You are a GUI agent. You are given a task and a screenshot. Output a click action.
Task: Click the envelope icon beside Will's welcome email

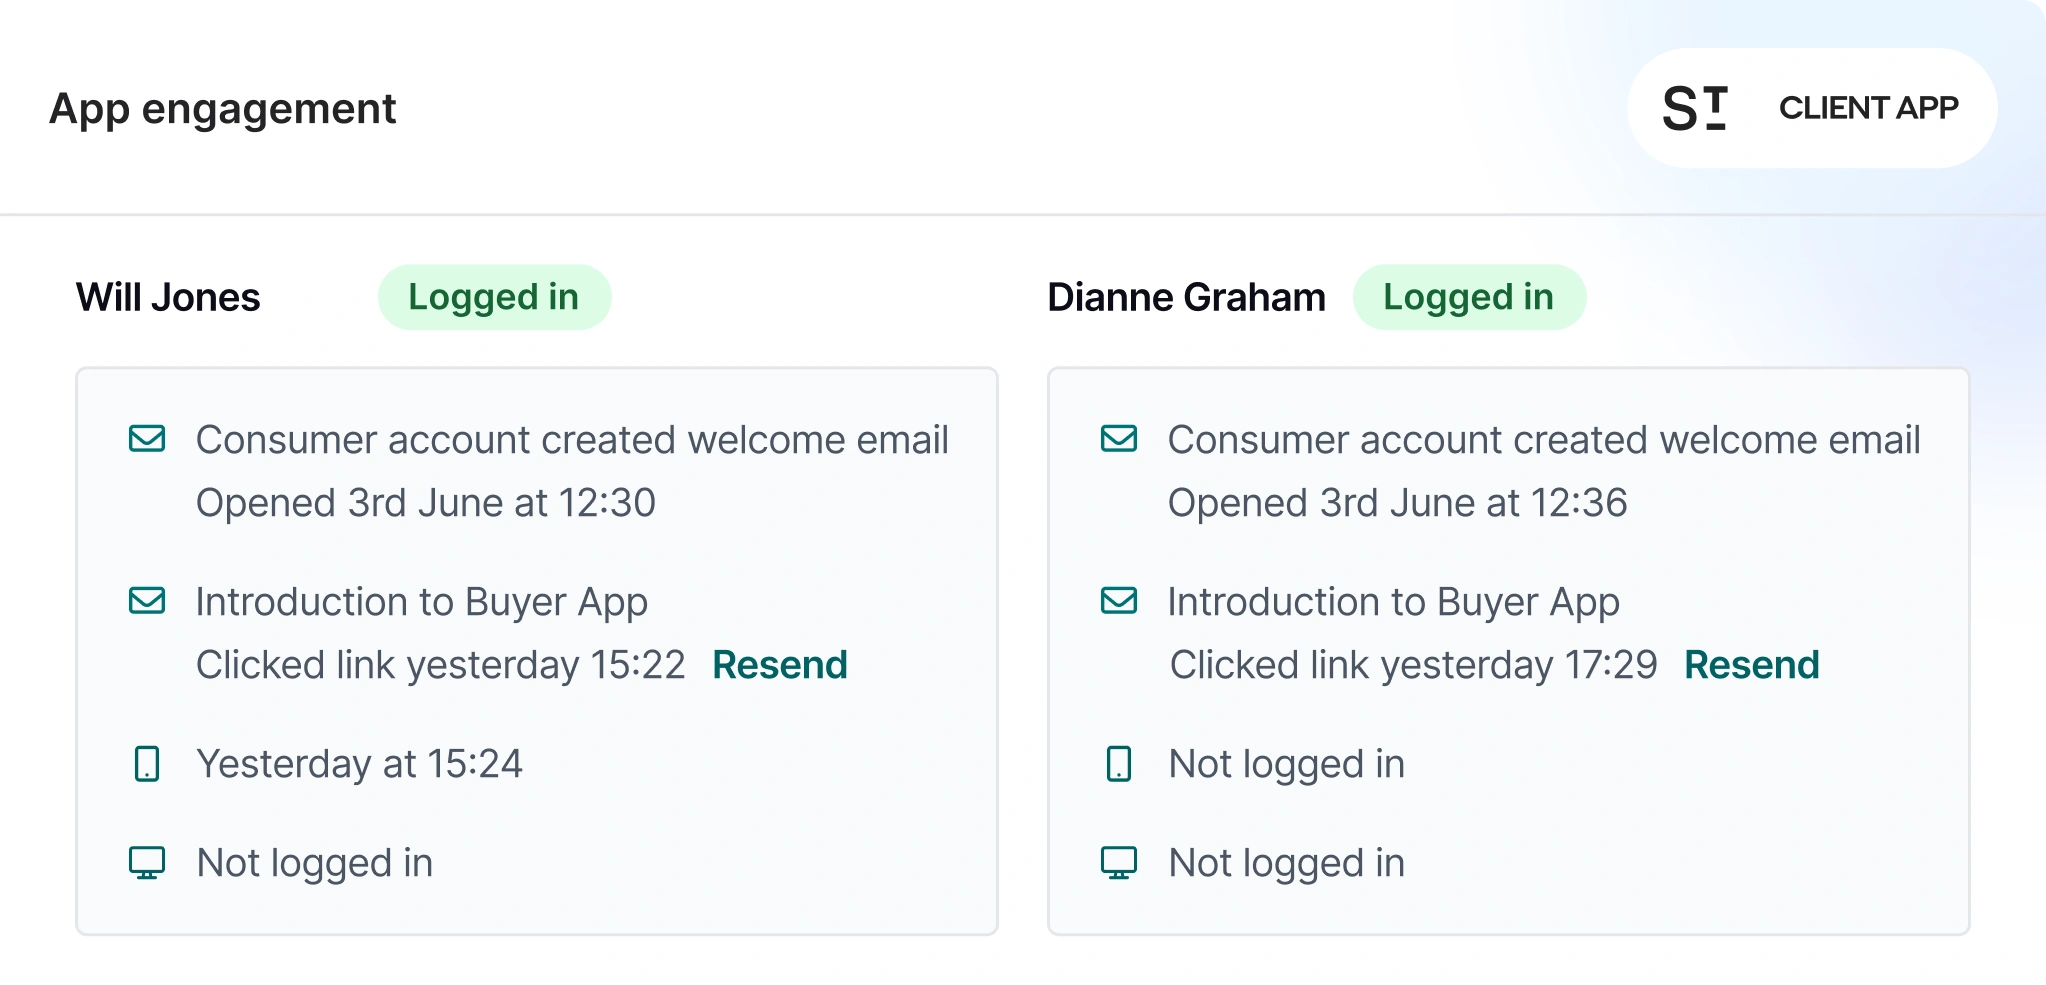147,439
